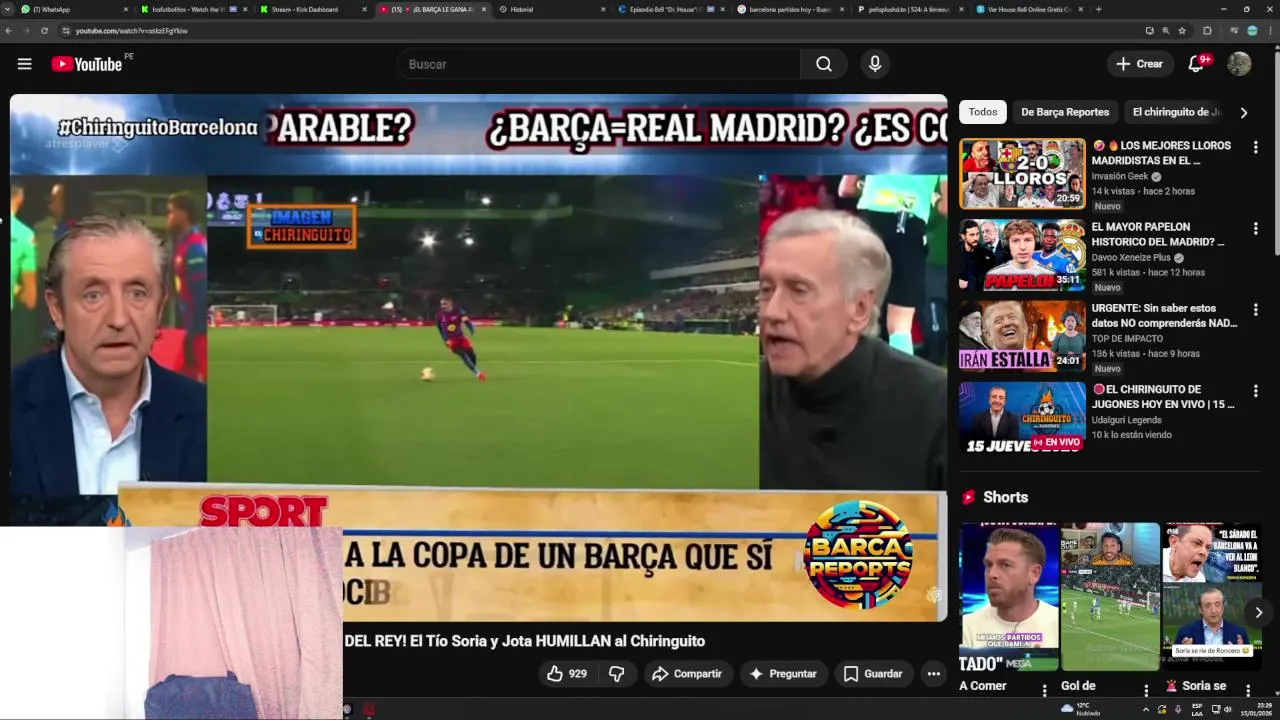Open the taskbar volume speaker icon
The height and width of the screenshot is (720, 1280).
point(1227,709)
